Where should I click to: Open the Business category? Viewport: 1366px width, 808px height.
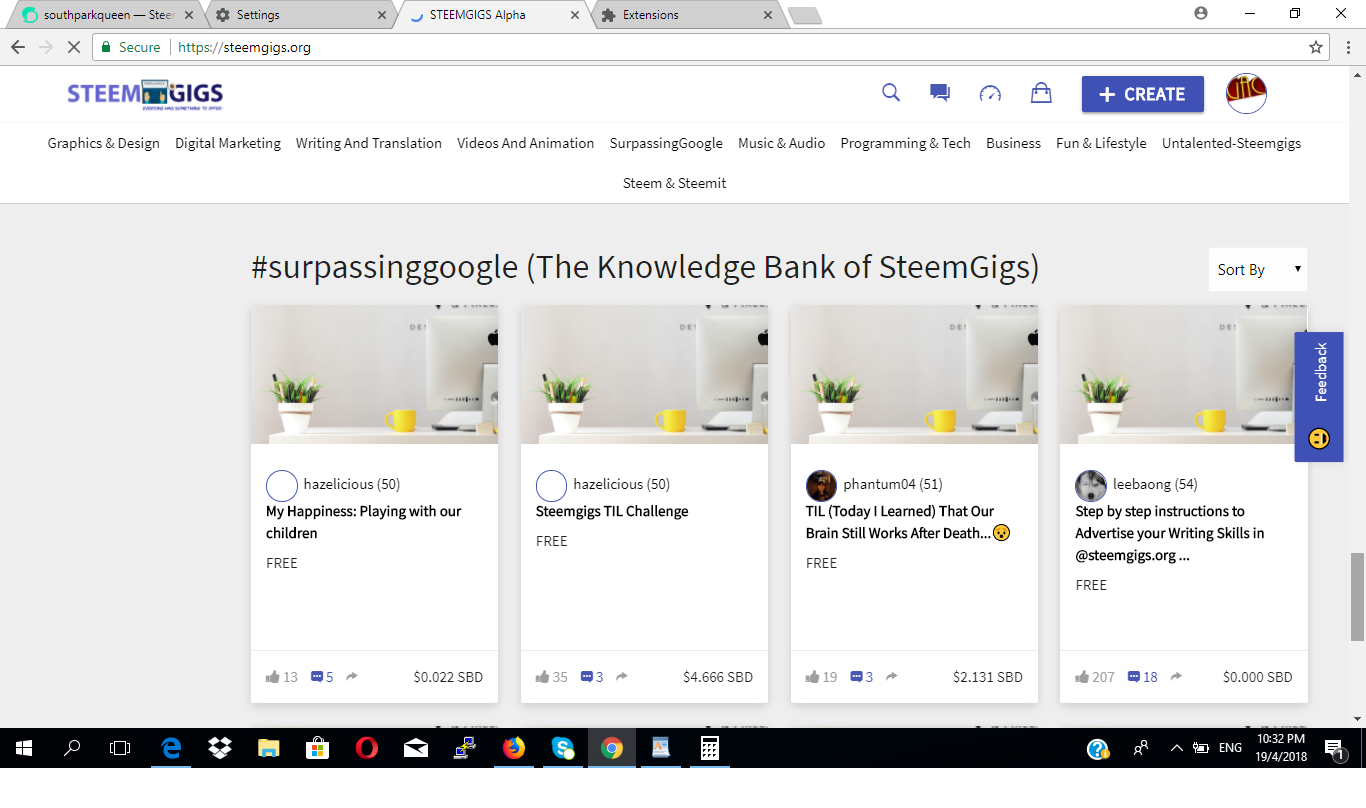1014,143
